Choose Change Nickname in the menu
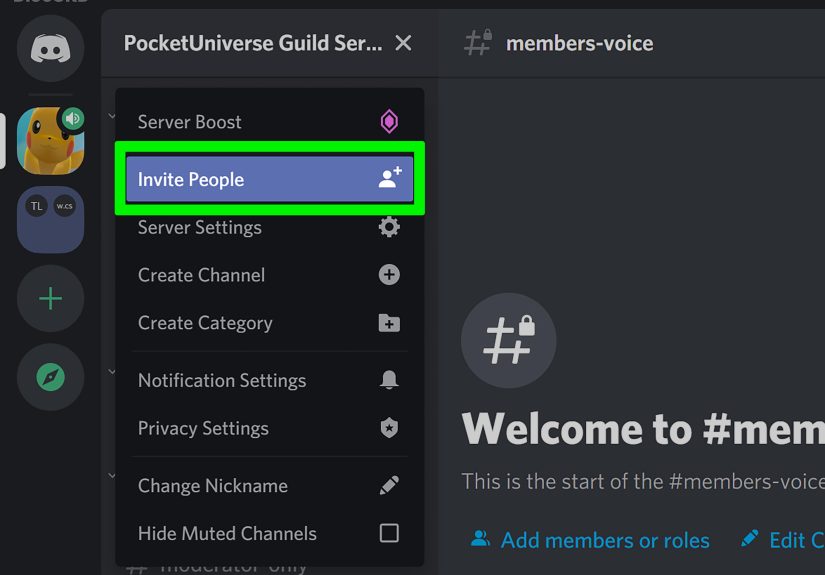The width and height of the screenshot is (825, 575). 269,485
